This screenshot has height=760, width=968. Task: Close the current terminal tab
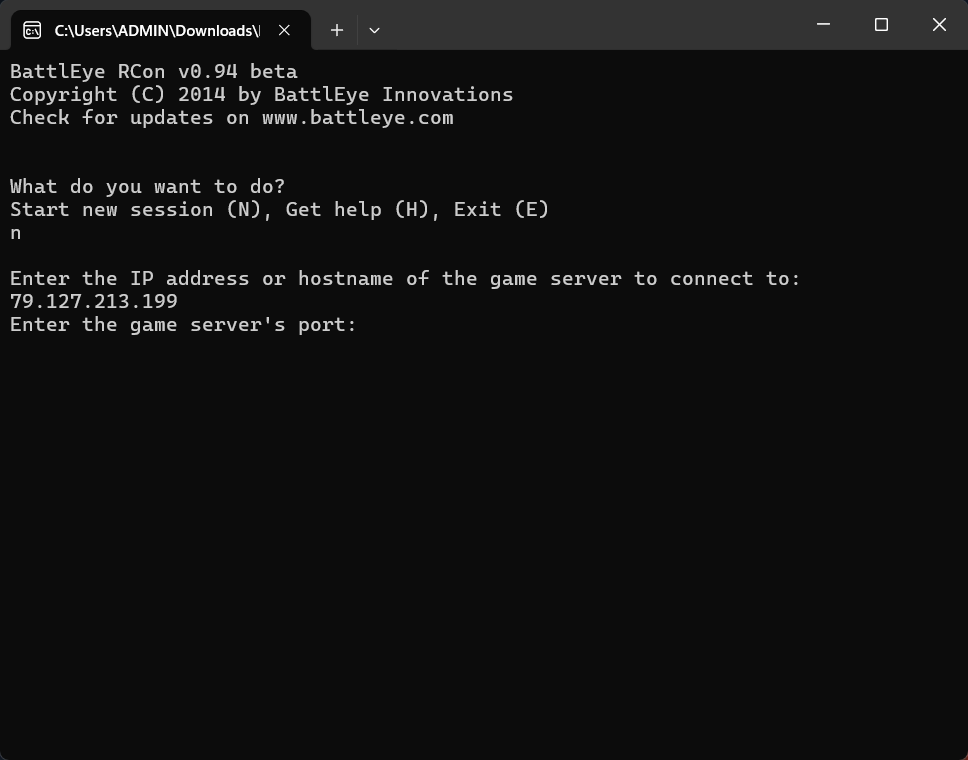click(284, 30)
